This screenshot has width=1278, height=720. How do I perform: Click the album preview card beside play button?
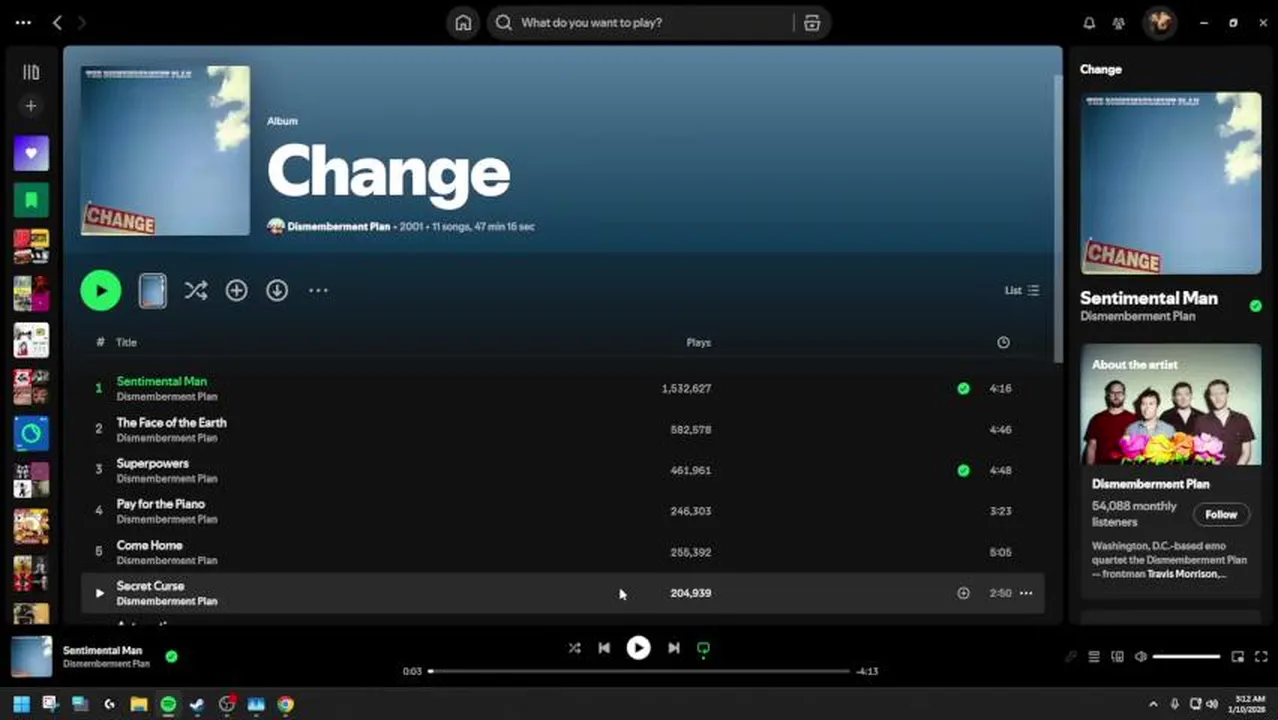click(x=153, y=290)
